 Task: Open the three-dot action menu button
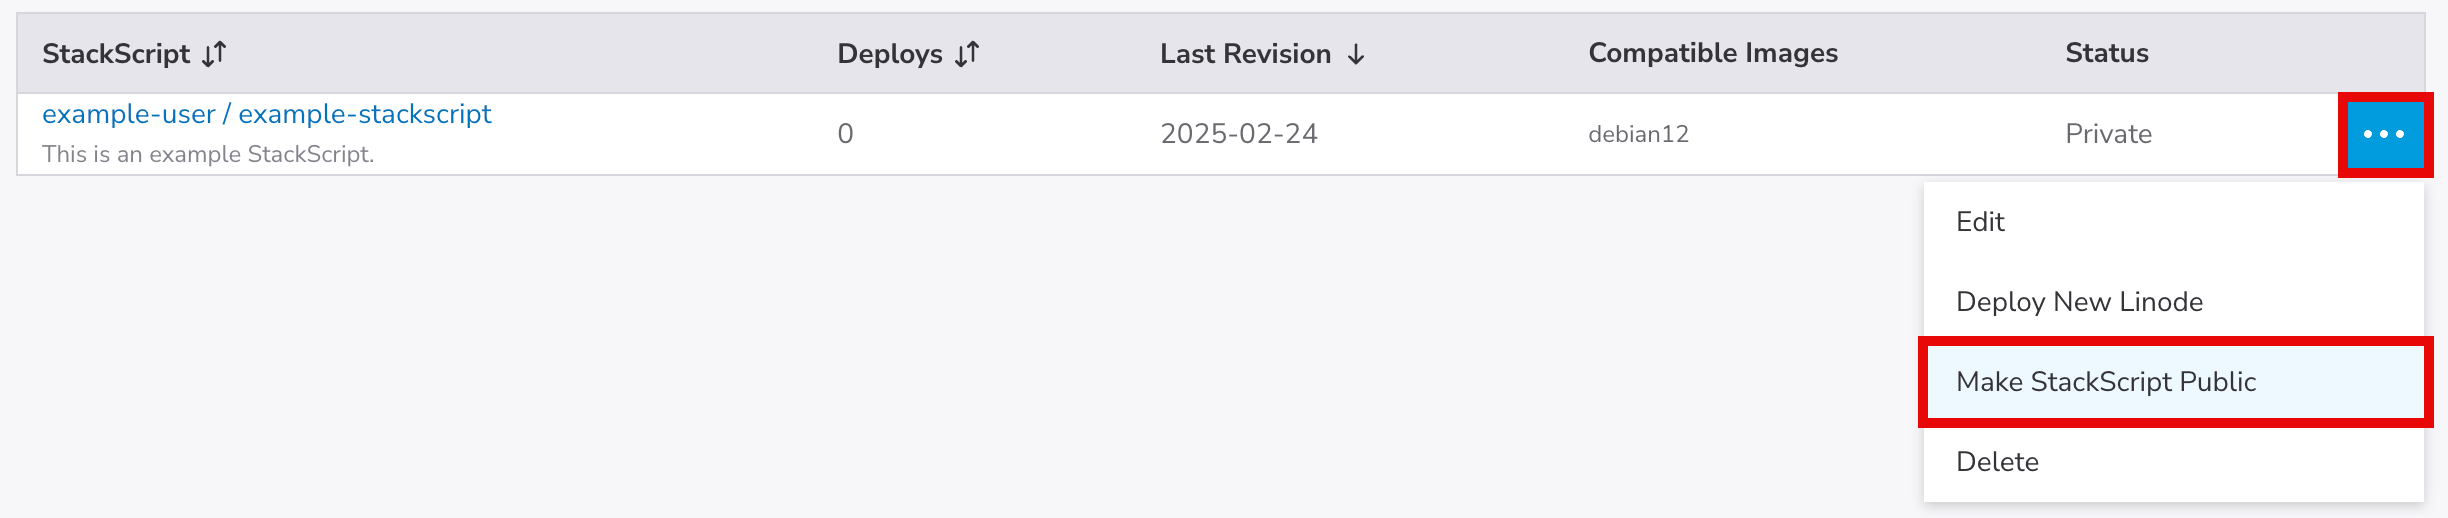click(x=2384, y=134)
